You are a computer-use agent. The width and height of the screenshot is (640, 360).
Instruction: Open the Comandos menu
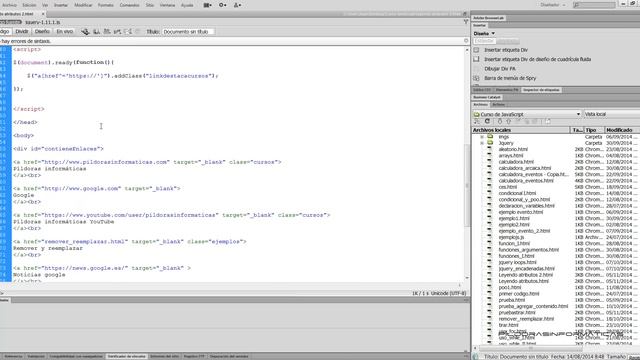(x=129, y=5)
